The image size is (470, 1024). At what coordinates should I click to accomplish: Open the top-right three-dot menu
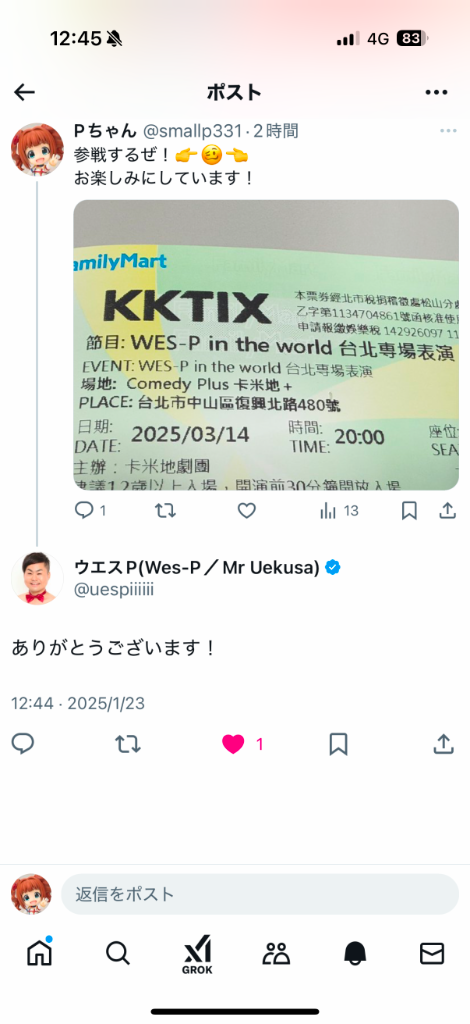[x=436, y=92]
